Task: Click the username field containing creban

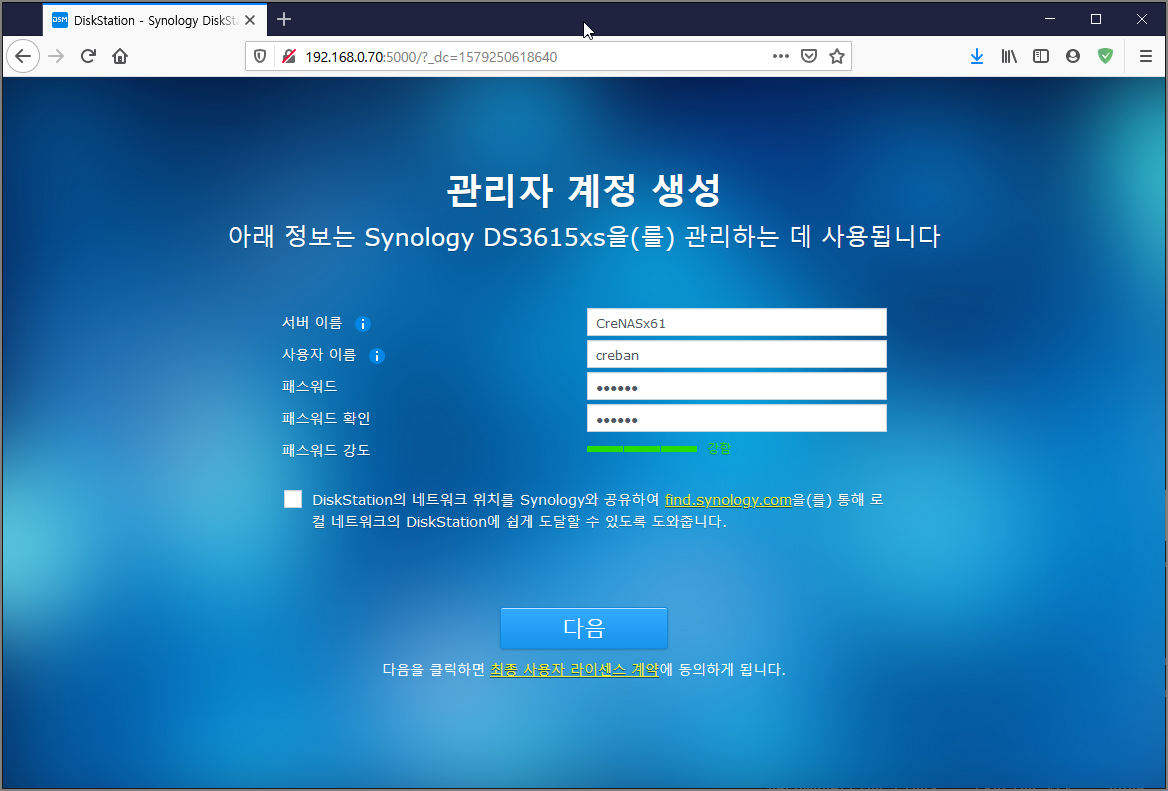Action: click(x=737, y=355)
